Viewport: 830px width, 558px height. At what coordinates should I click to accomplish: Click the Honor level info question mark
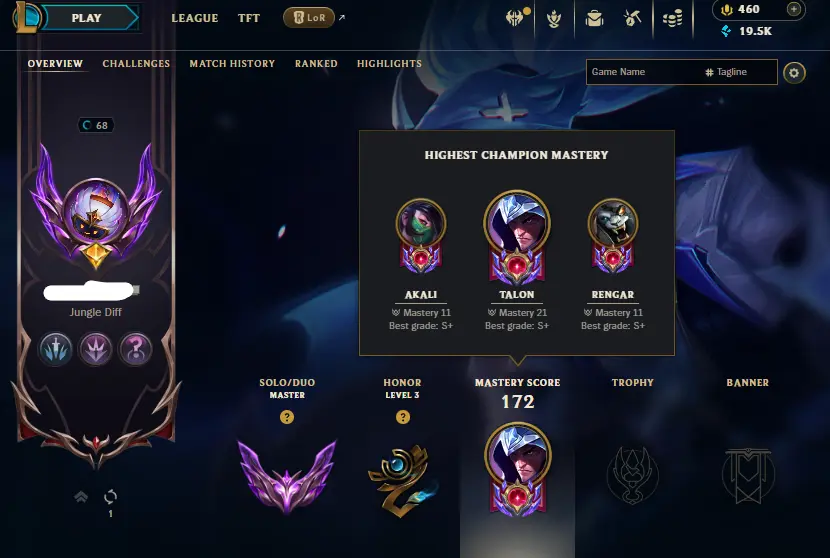pos(402,417)
